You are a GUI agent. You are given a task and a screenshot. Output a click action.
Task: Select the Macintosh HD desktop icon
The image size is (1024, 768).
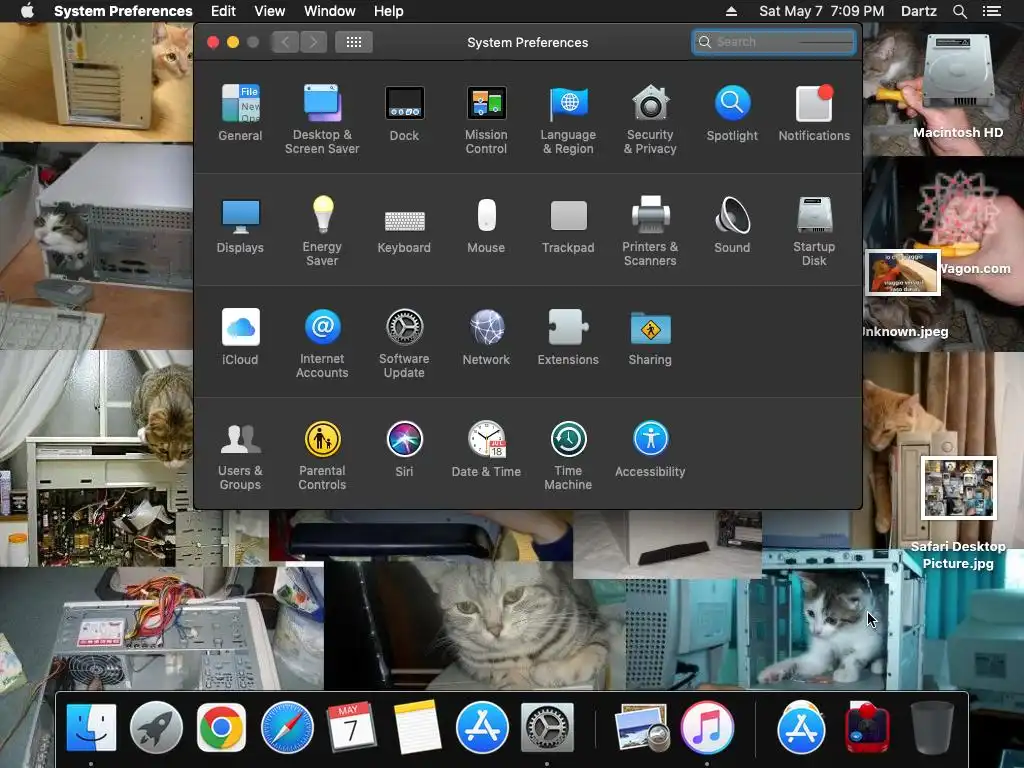coord(958,85)
